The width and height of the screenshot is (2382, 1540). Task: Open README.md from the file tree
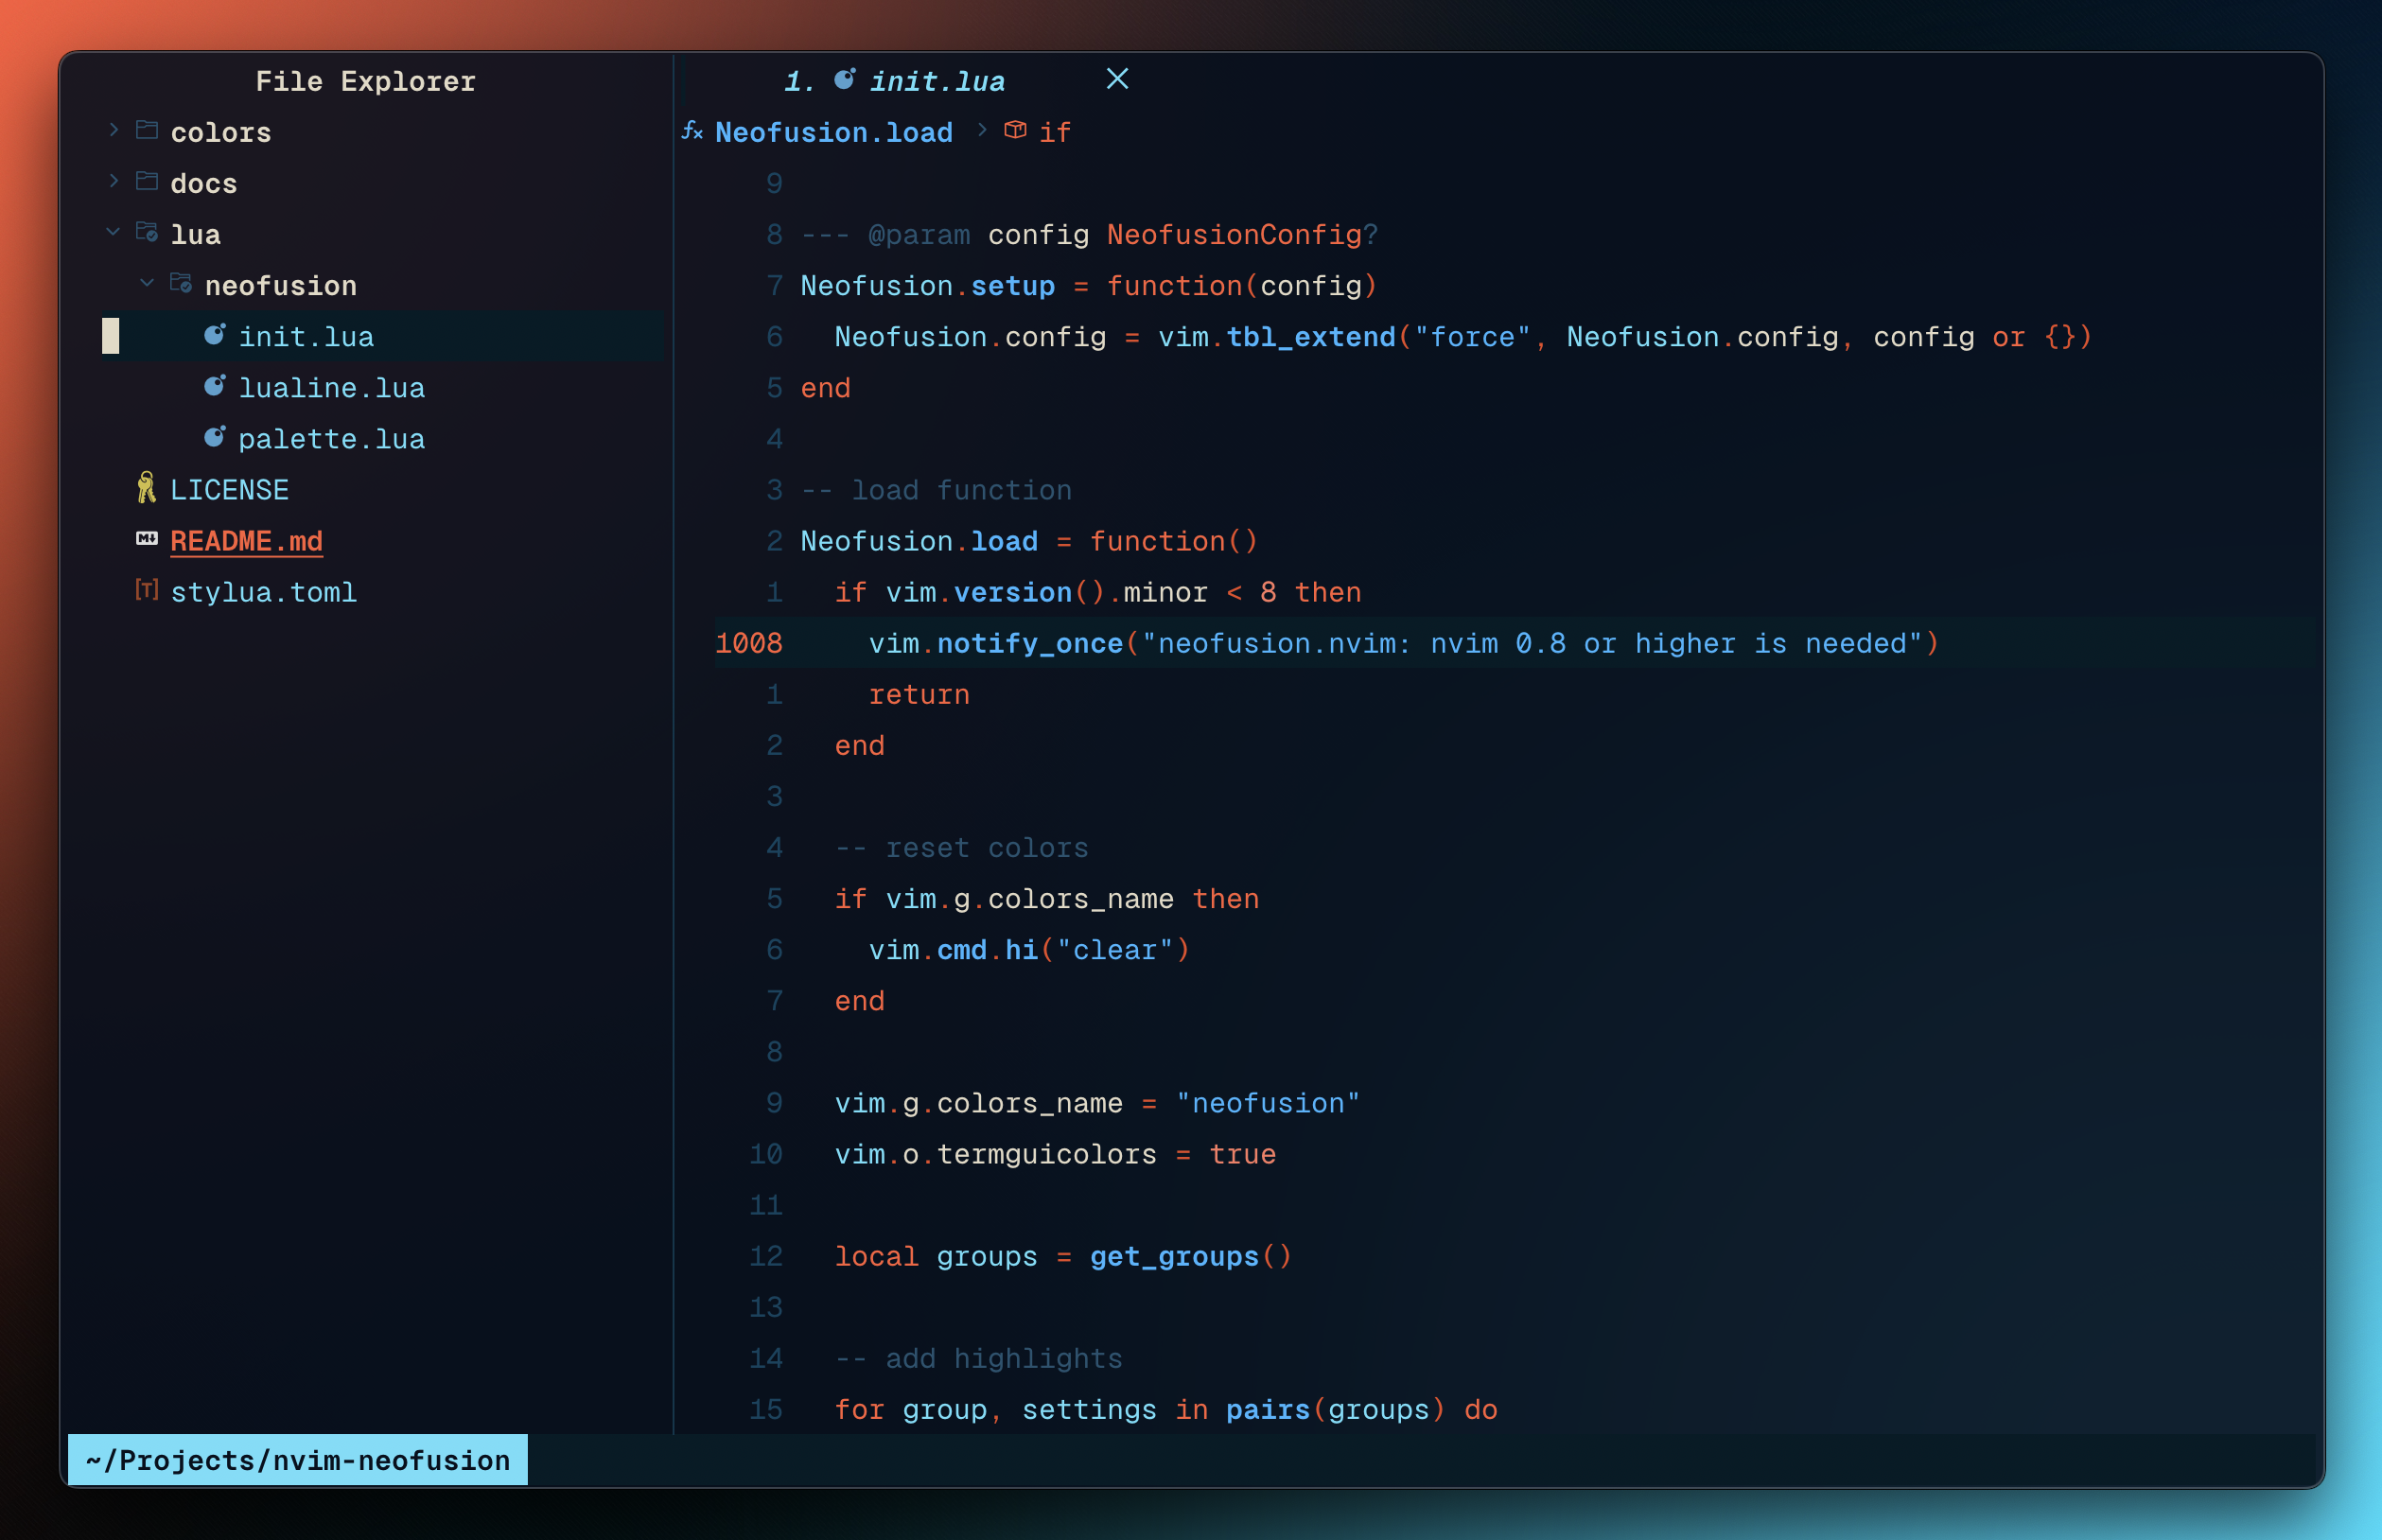(x=246, y=541)
